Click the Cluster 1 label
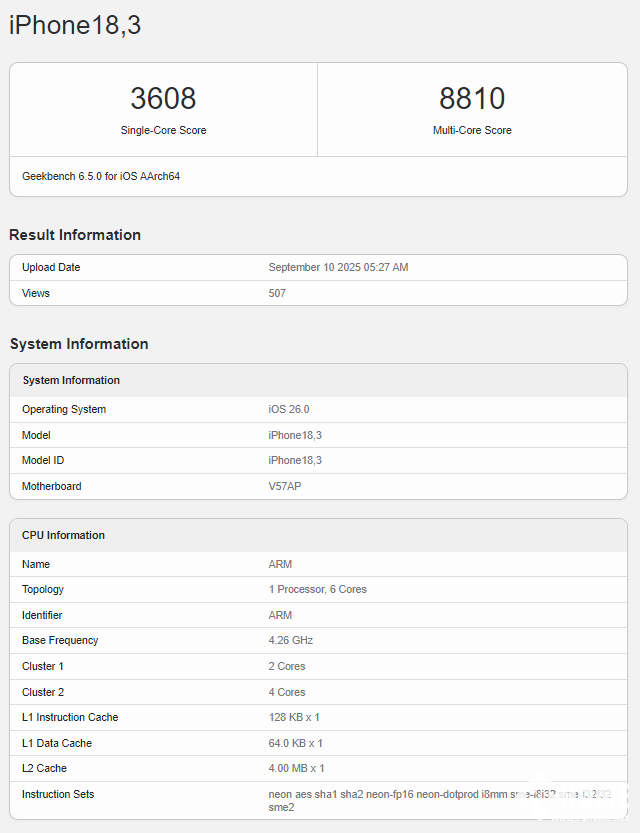Viewport: 640px width, 833px height. click(42, 667)
